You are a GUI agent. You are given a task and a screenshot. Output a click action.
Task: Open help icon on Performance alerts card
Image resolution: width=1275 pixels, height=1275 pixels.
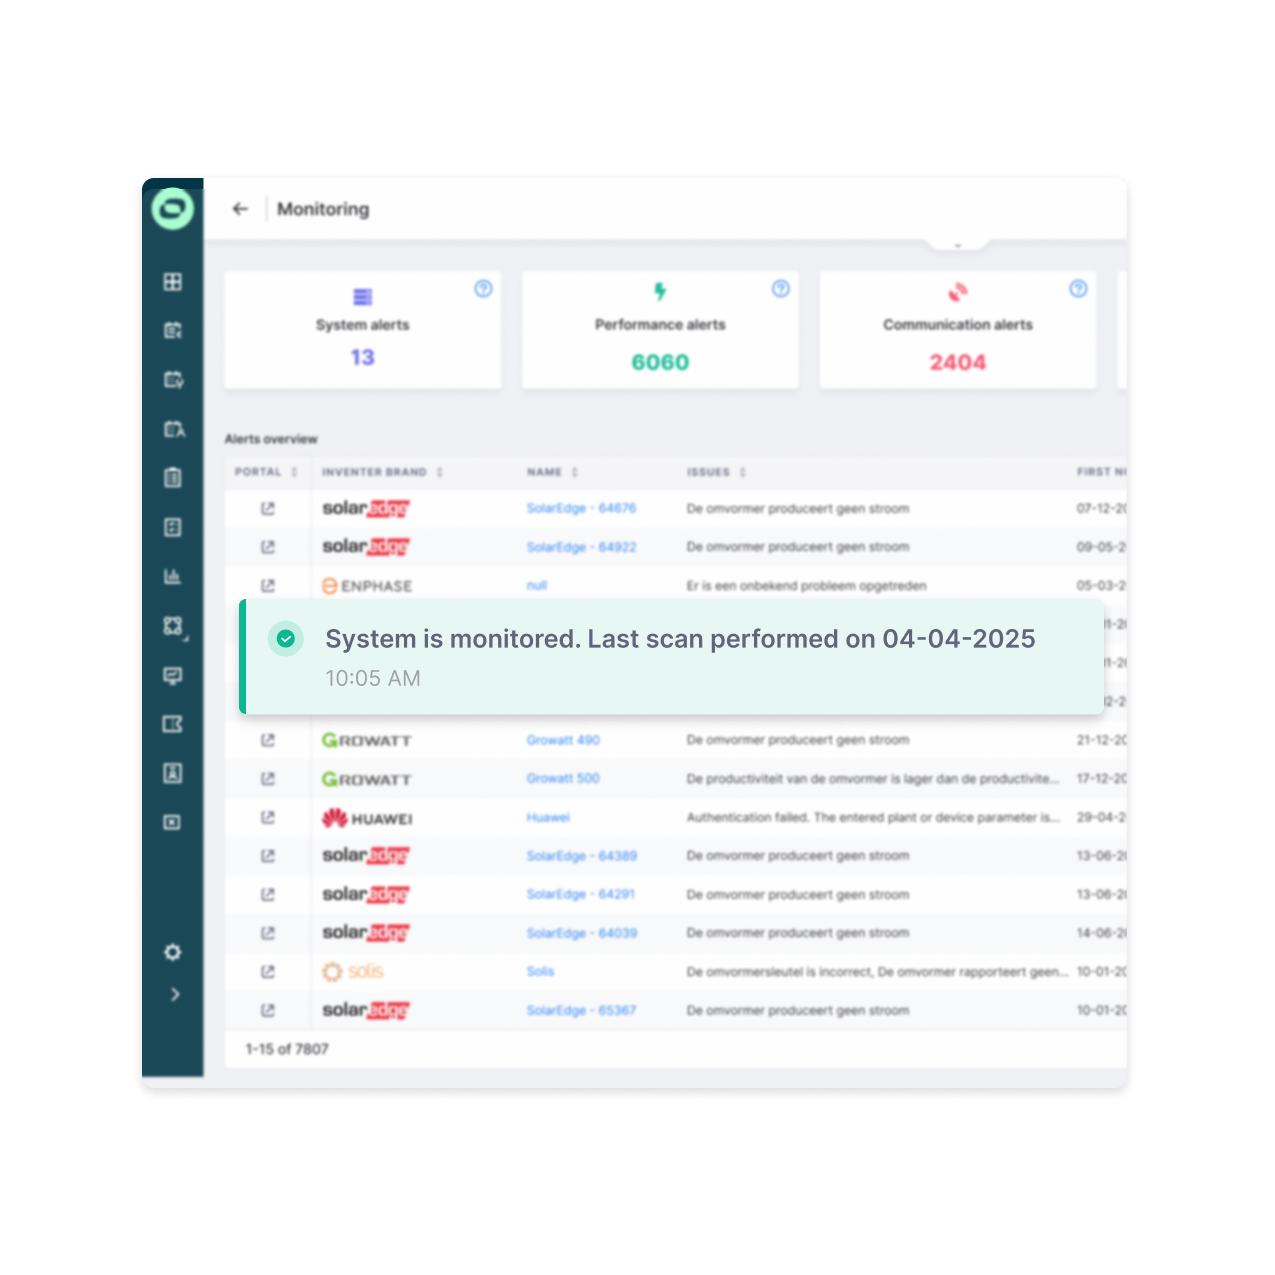781,289
